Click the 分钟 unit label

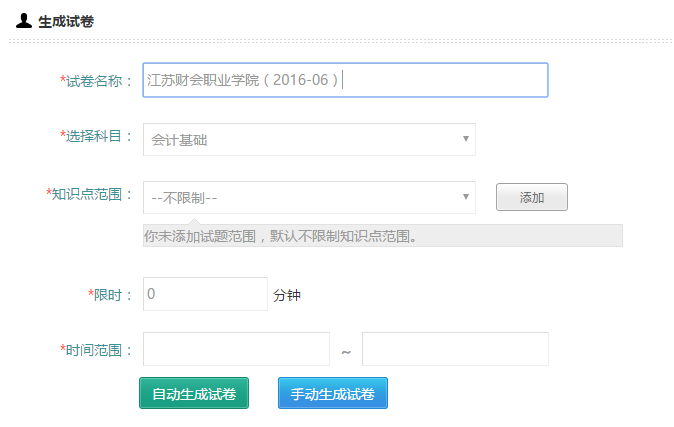click(x=287, y=295)
